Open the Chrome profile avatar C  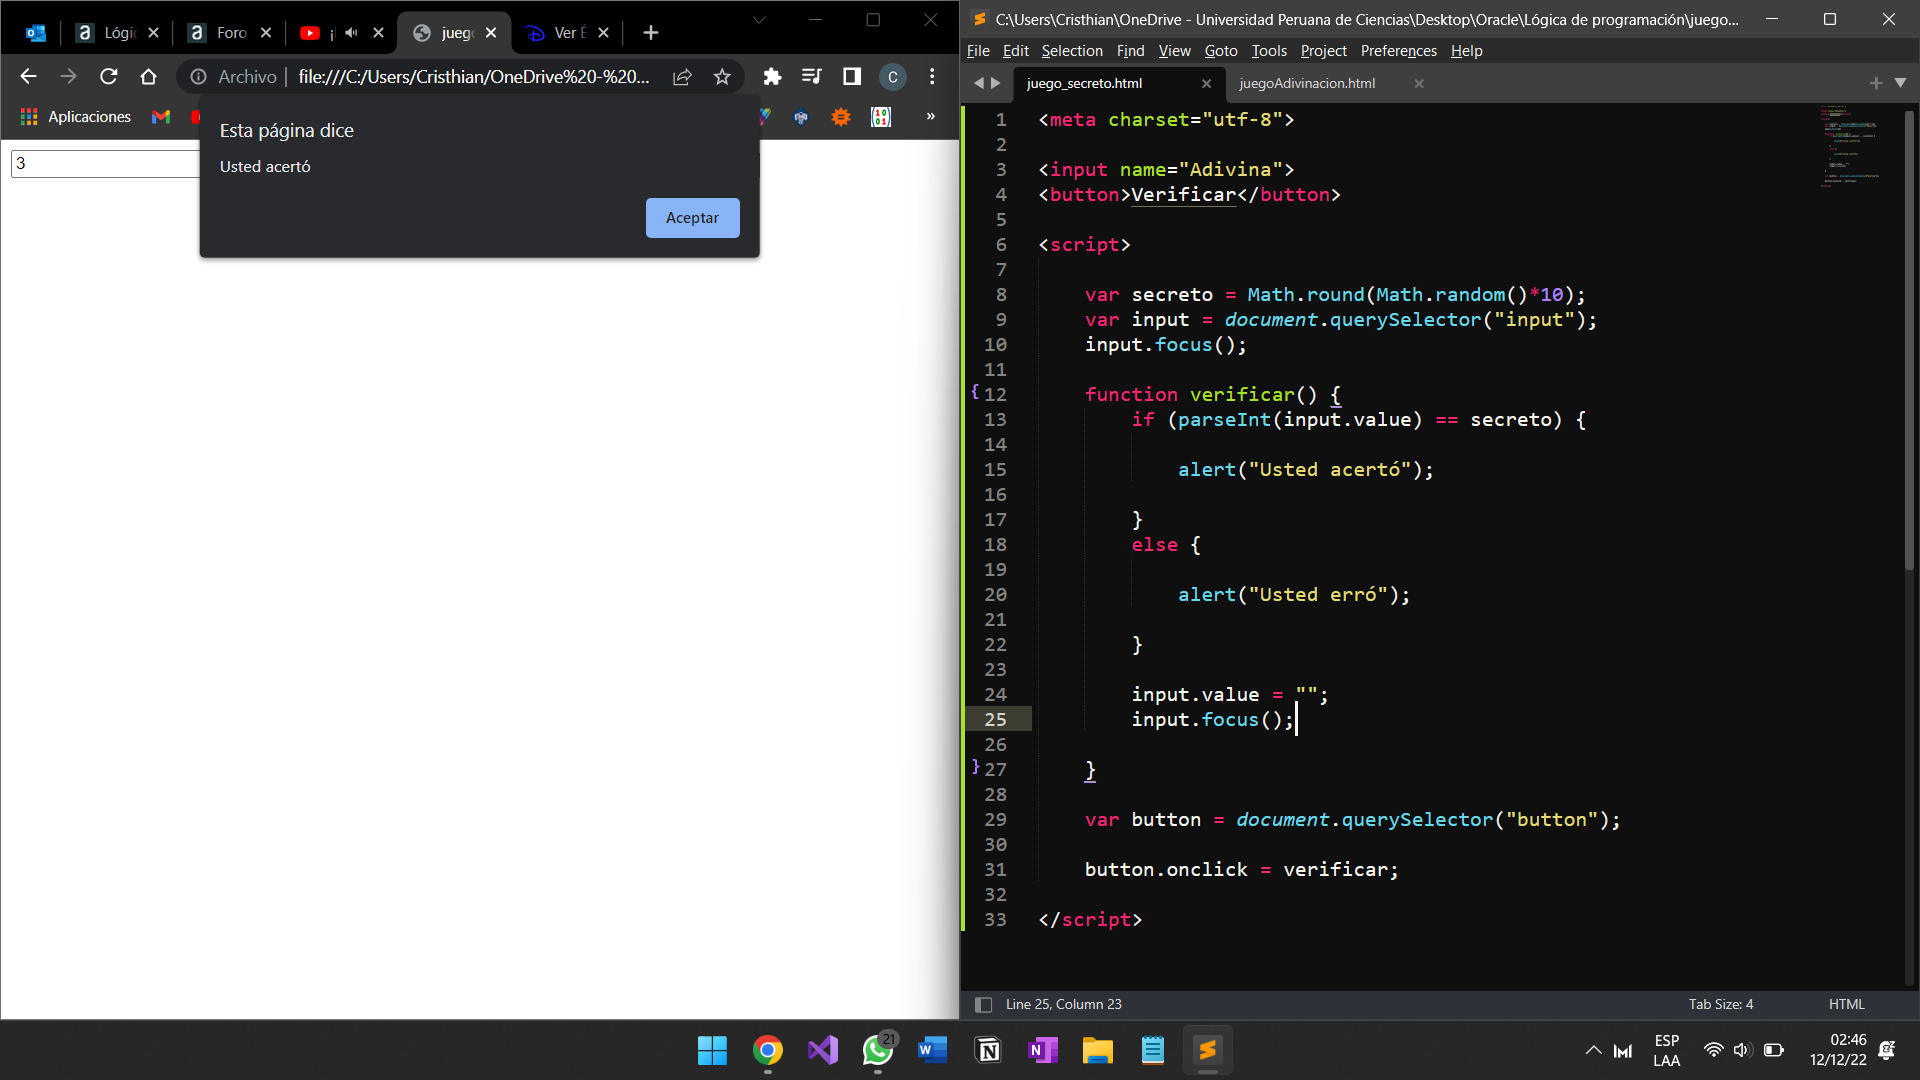click(x=893, y=77)
